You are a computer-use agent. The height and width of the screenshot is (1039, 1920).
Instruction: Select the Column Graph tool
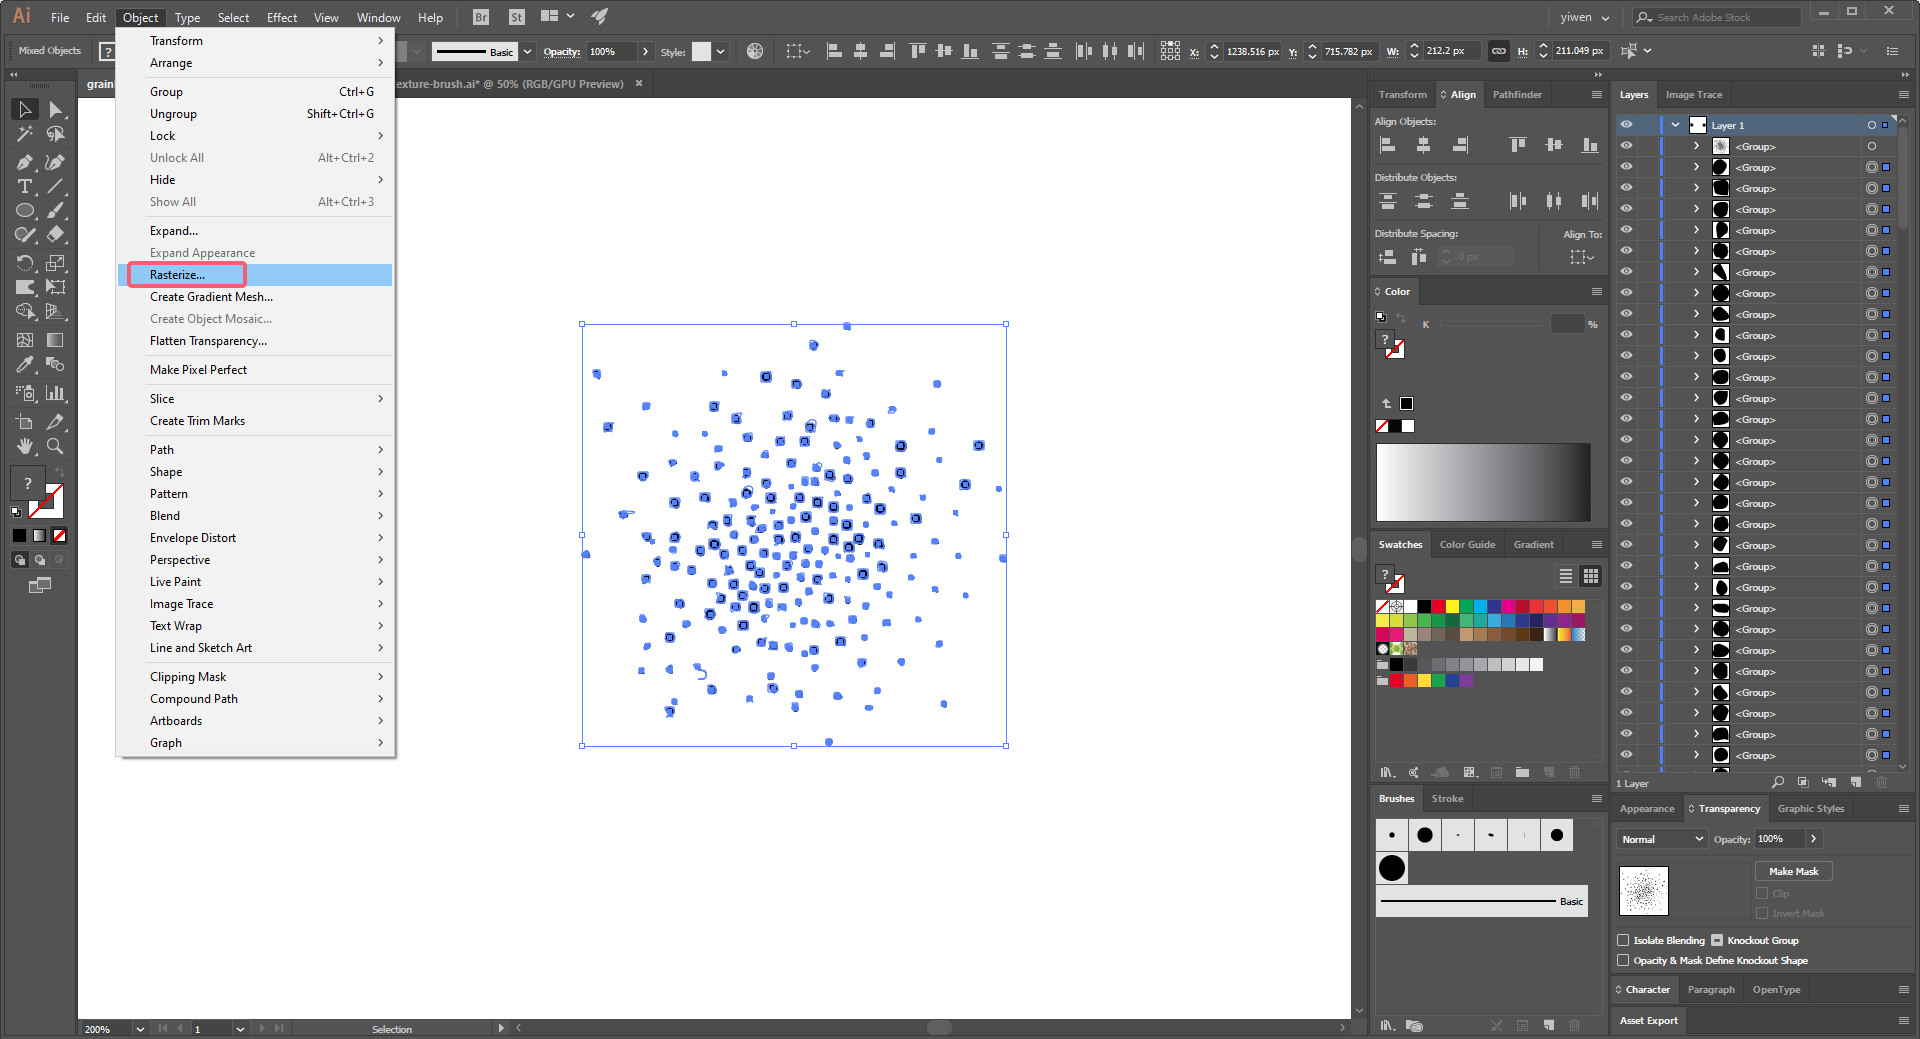(56, 393)
